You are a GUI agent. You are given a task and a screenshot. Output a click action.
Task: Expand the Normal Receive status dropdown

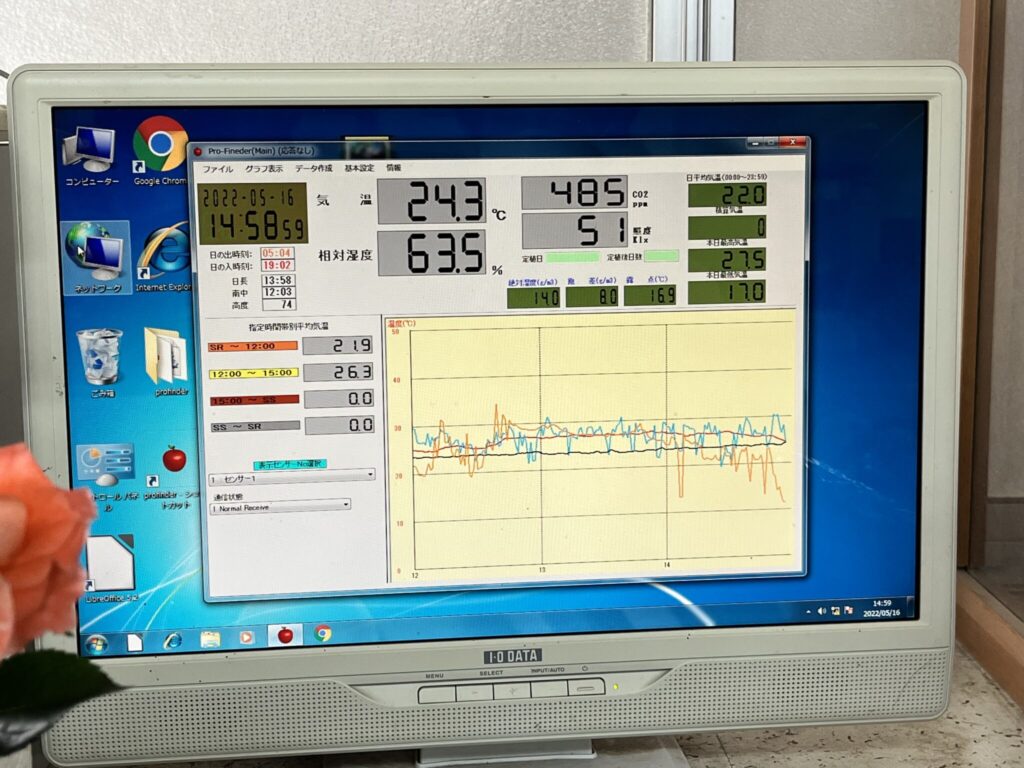(x=280, y=507)
